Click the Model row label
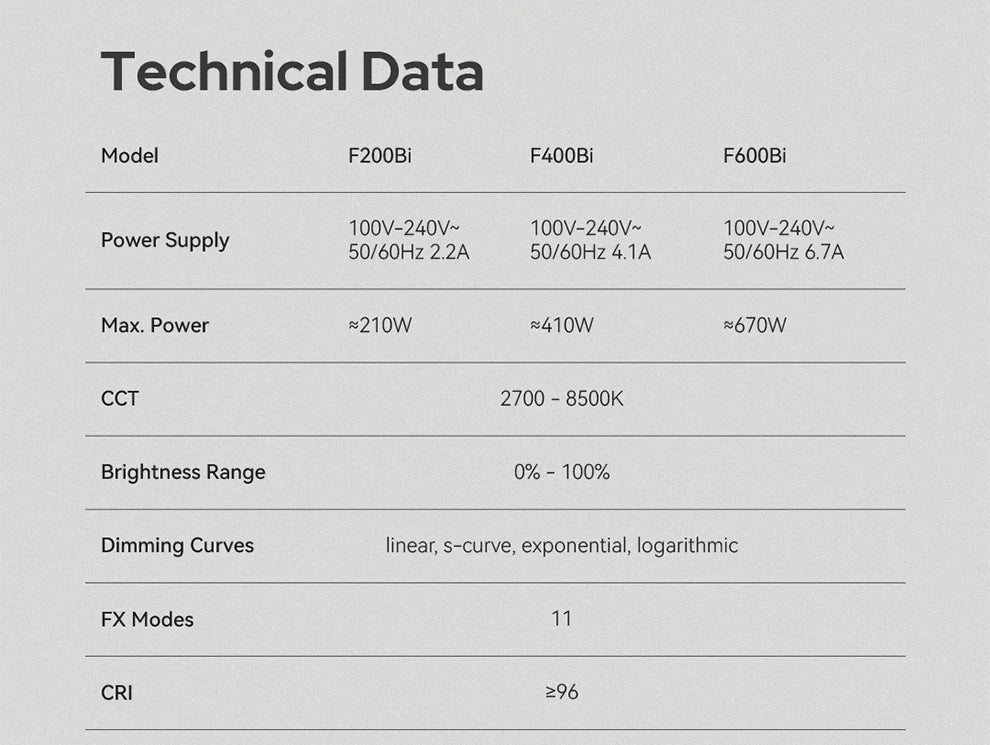 [x=129, y=155]
